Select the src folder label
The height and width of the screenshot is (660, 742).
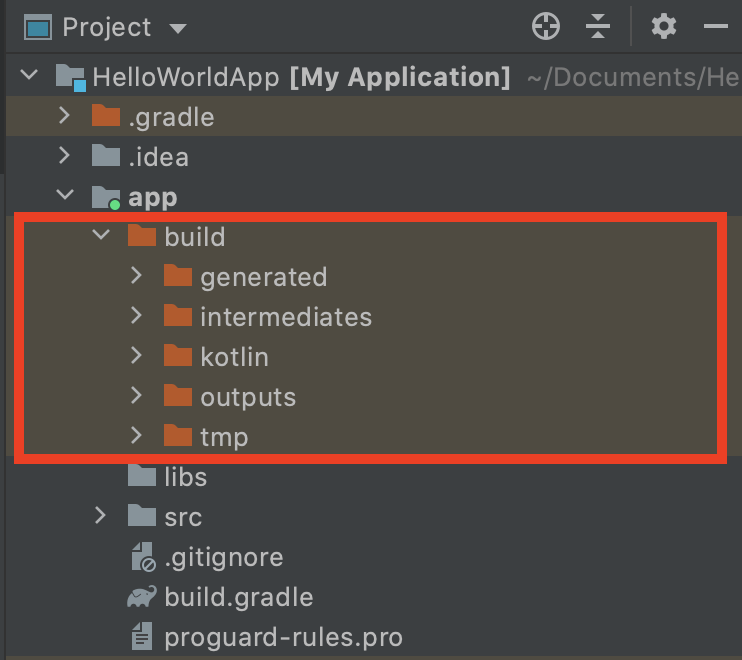pyautogui.click(x=183, y=518)
